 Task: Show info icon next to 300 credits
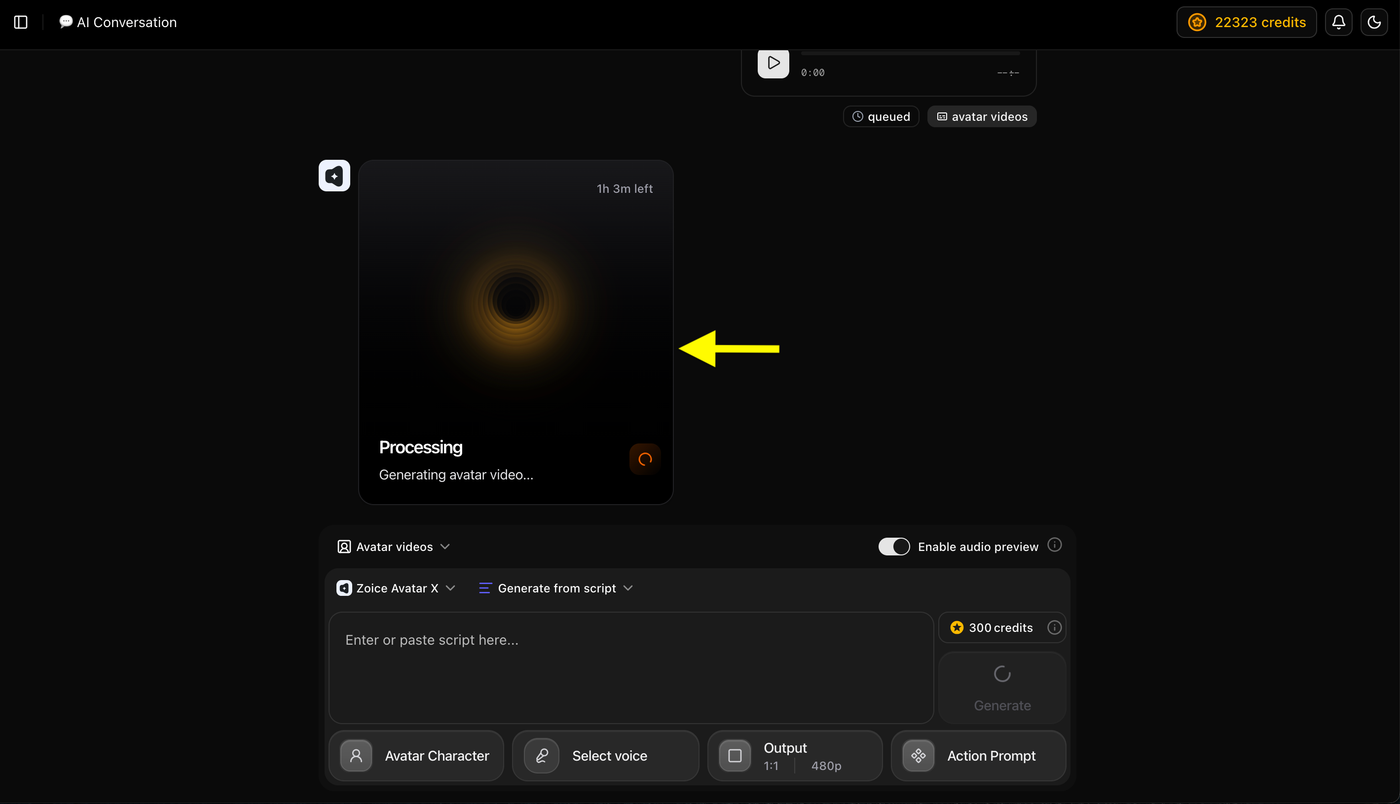[x=1054, y=627]
